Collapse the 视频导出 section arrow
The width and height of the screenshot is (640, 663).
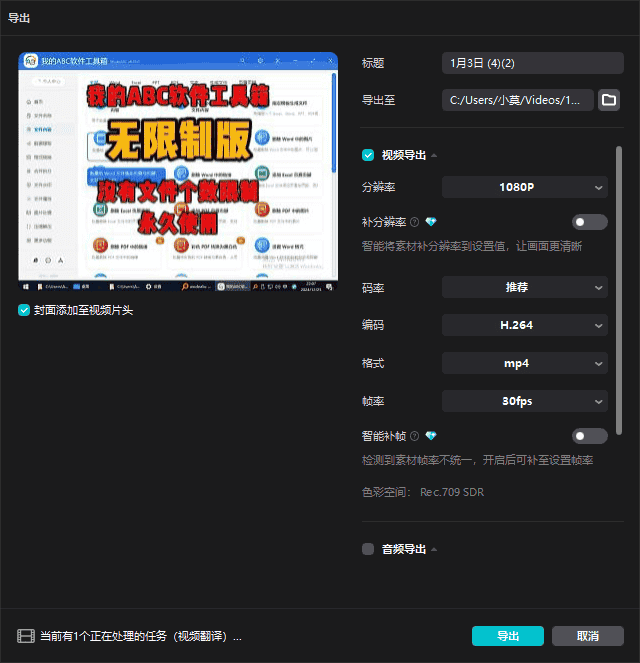[434, 156]
